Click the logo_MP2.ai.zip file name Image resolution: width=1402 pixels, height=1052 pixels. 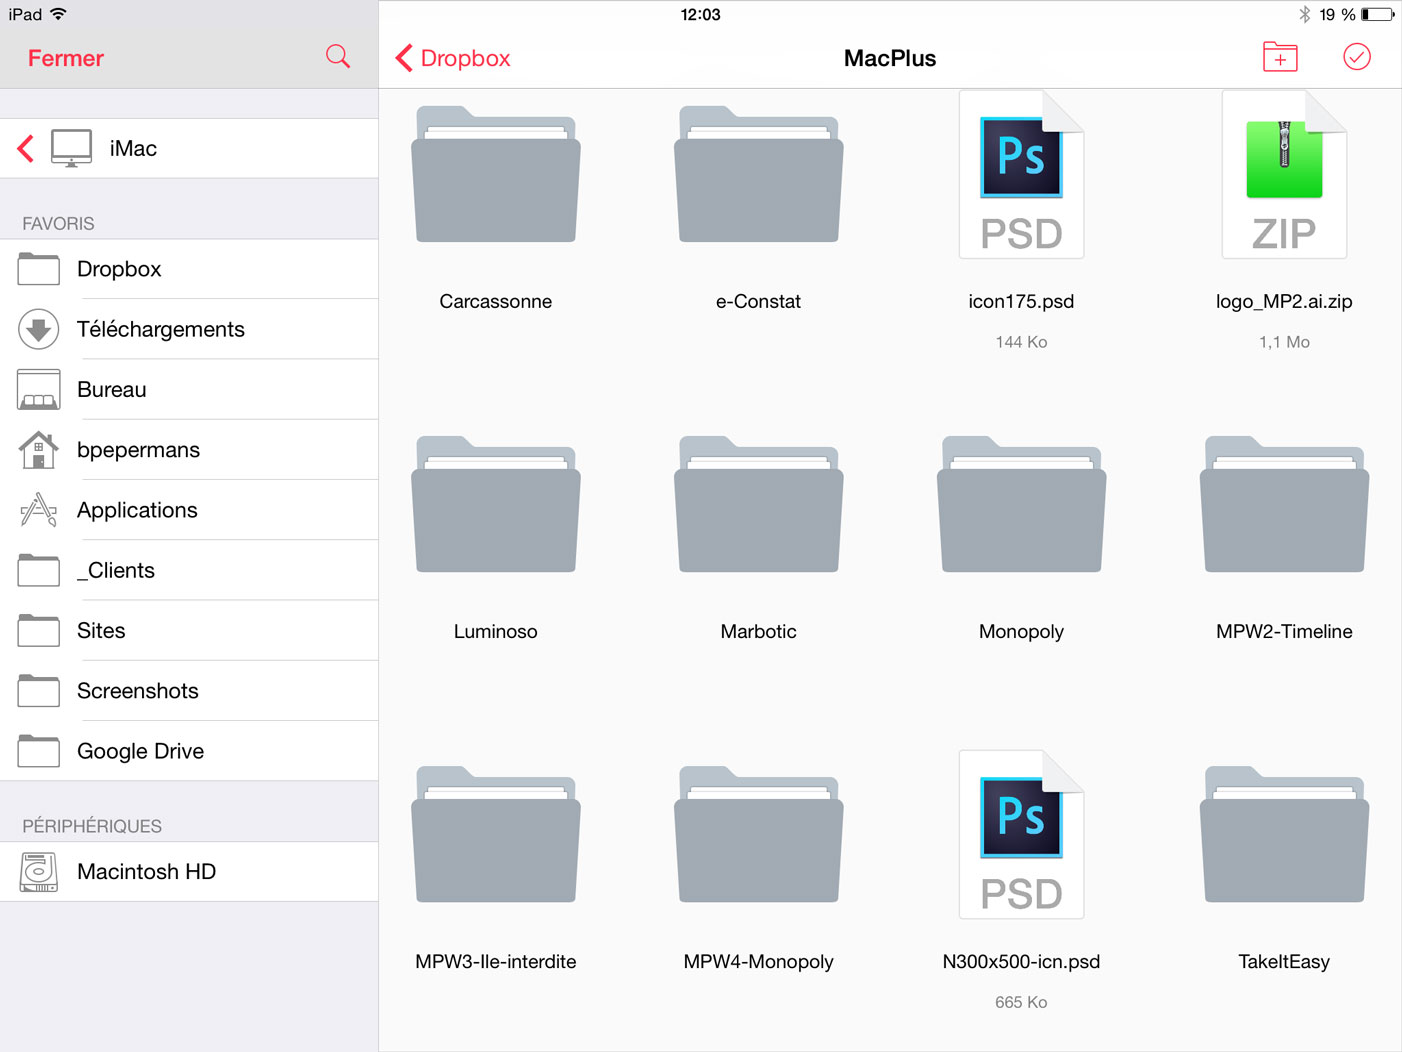pyautogui.click(x=1285, y=301)
